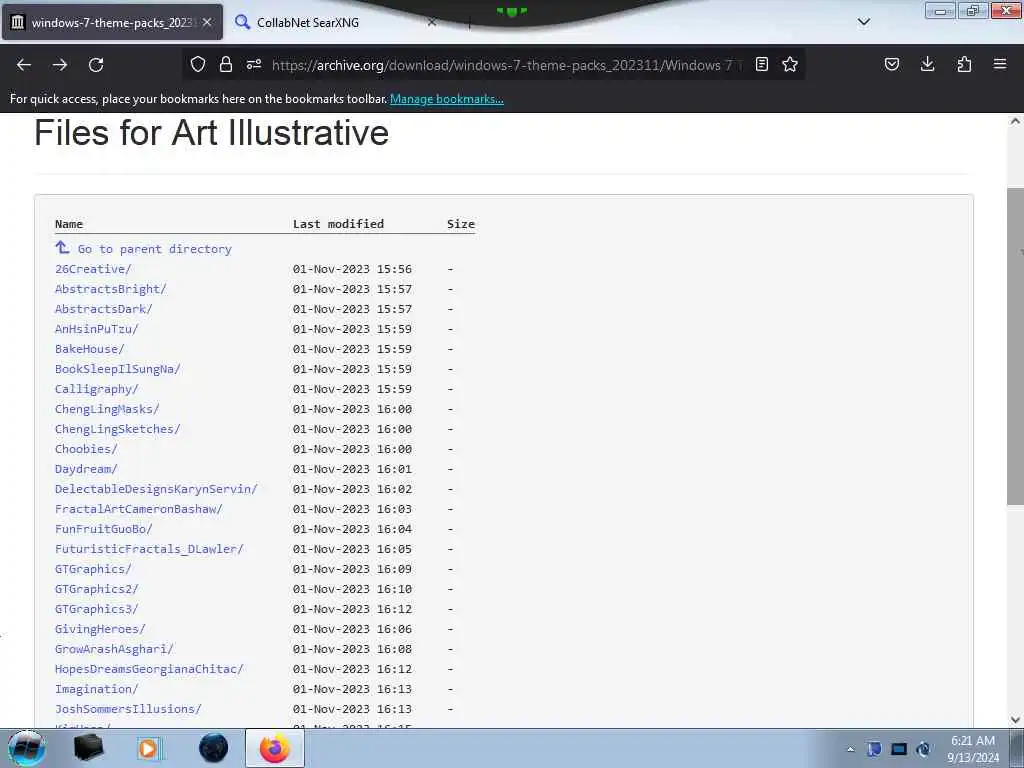Launch the media player taskbar icon
The image size is (1024, 768).
(150, 748)
